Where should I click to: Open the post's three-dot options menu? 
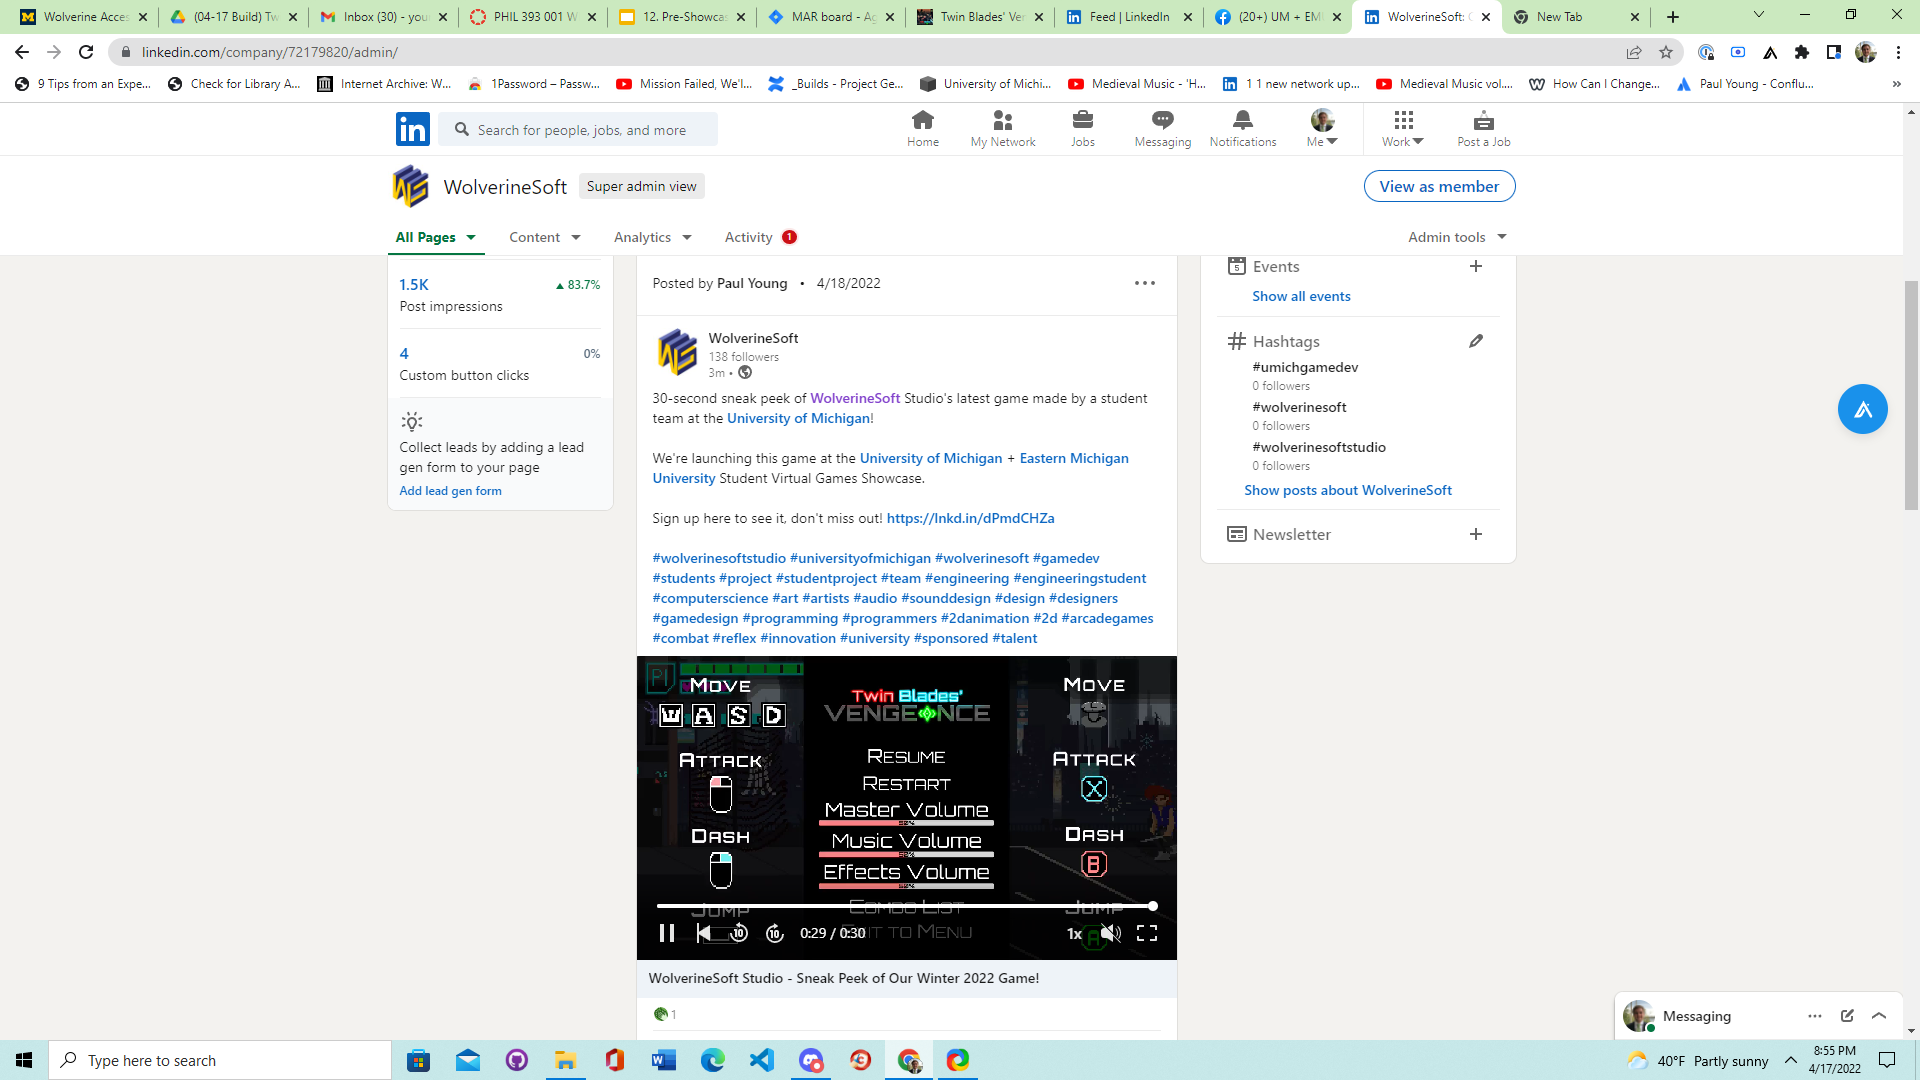click(x=1144, y=283)
